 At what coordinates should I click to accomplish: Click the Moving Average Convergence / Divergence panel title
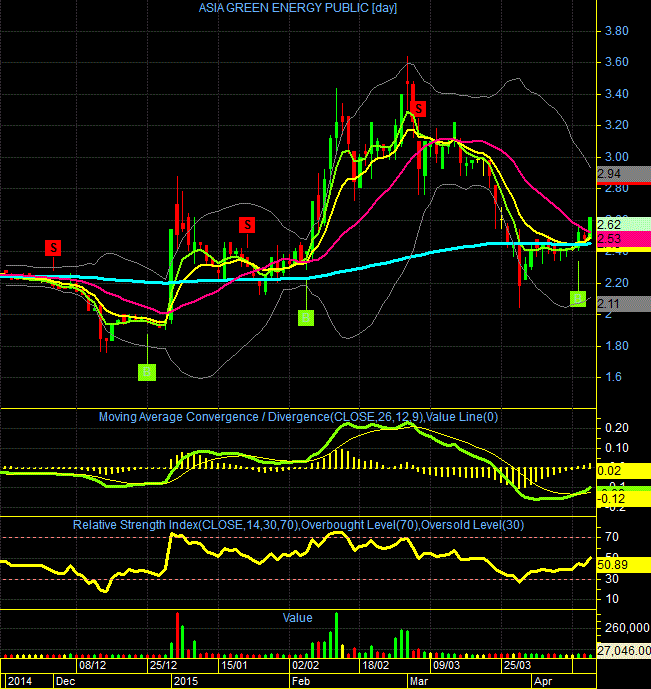click(x=298, y=417)
